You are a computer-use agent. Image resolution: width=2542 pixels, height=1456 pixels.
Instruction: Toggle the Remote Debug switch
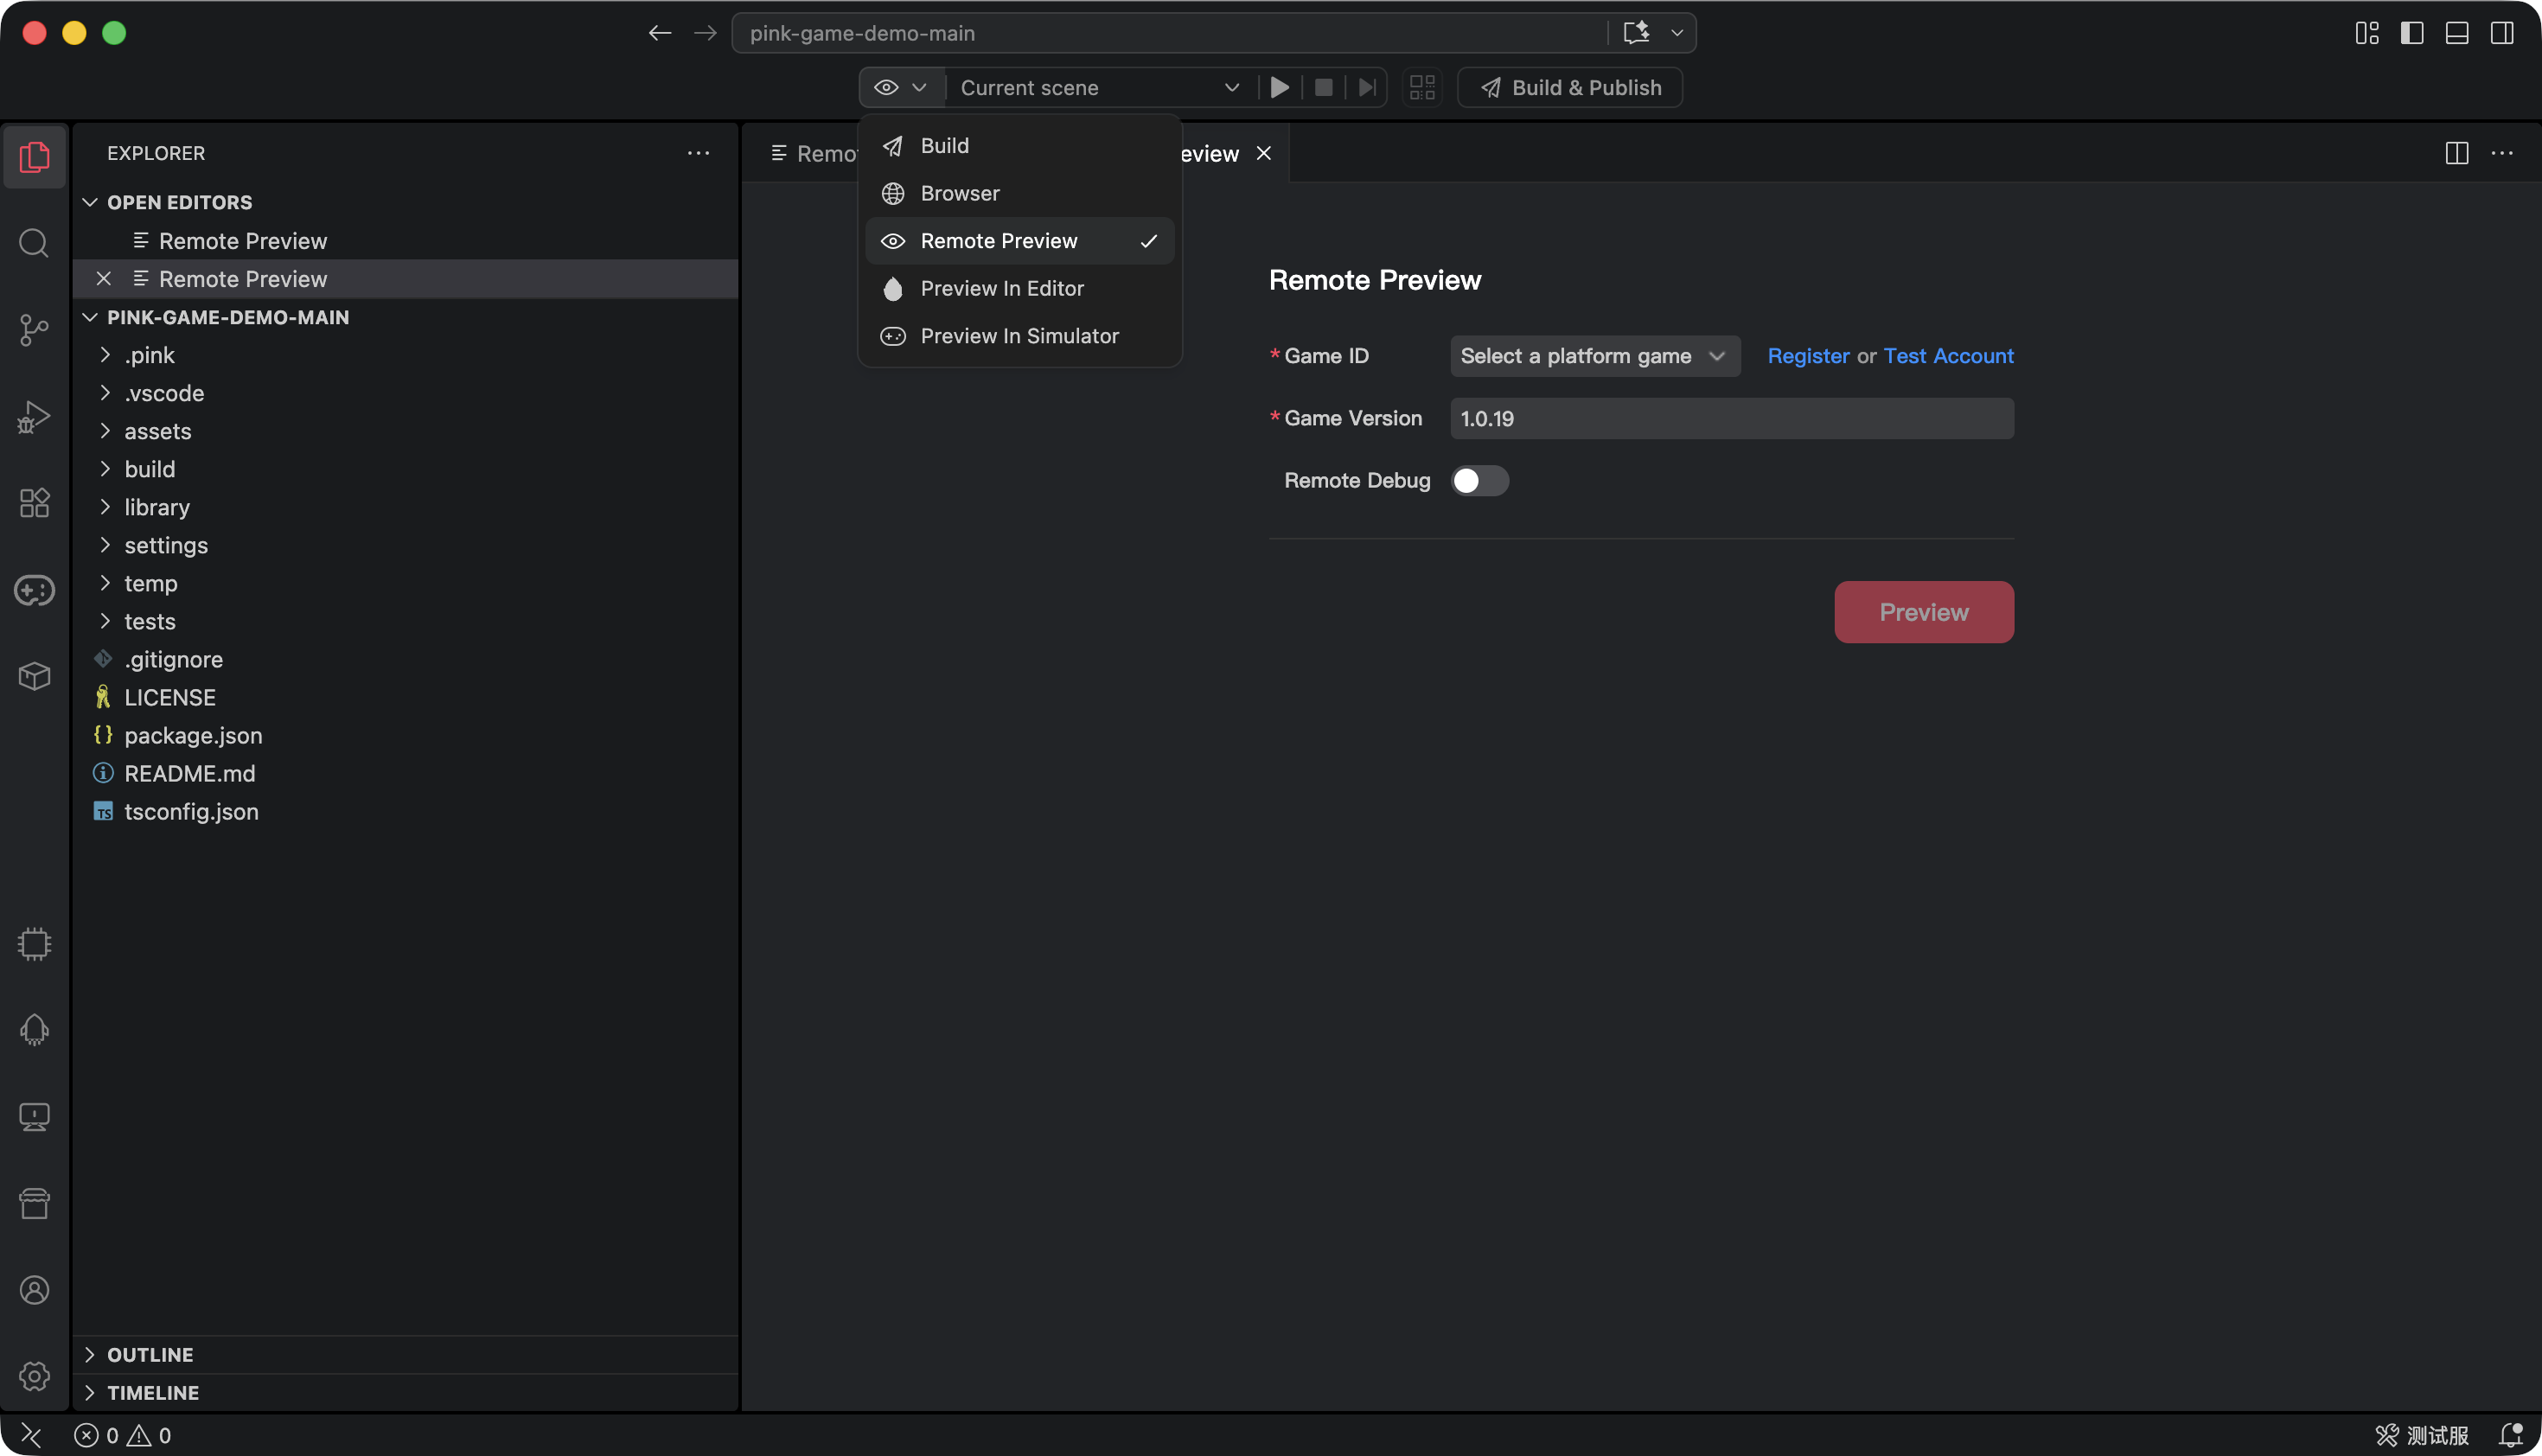[x=1479, y=481]
